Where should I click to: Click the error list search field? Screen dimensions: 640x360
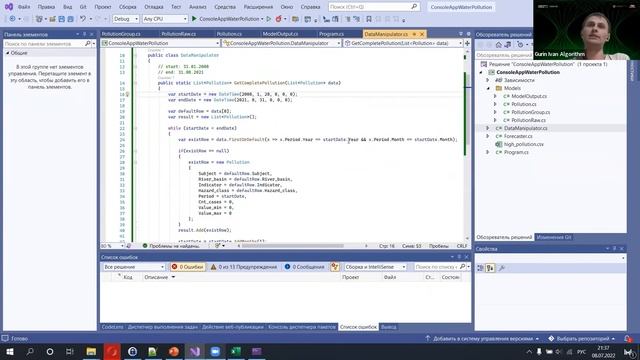tap(439, 267)
